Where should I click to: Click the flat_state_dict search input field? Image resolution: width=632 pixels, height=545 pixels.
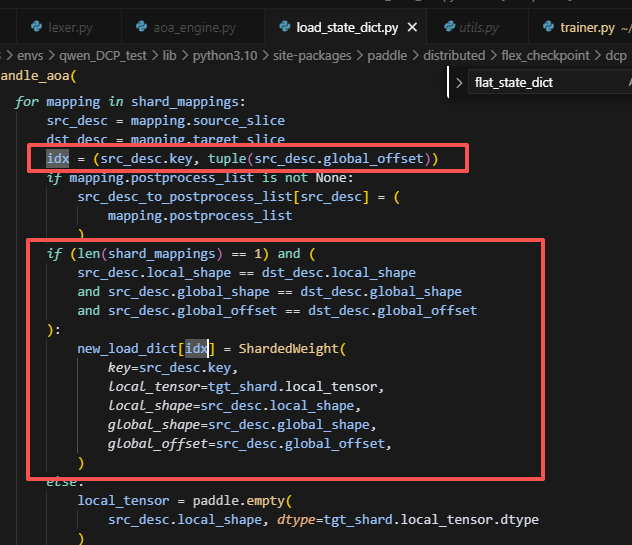coord(545,83)
